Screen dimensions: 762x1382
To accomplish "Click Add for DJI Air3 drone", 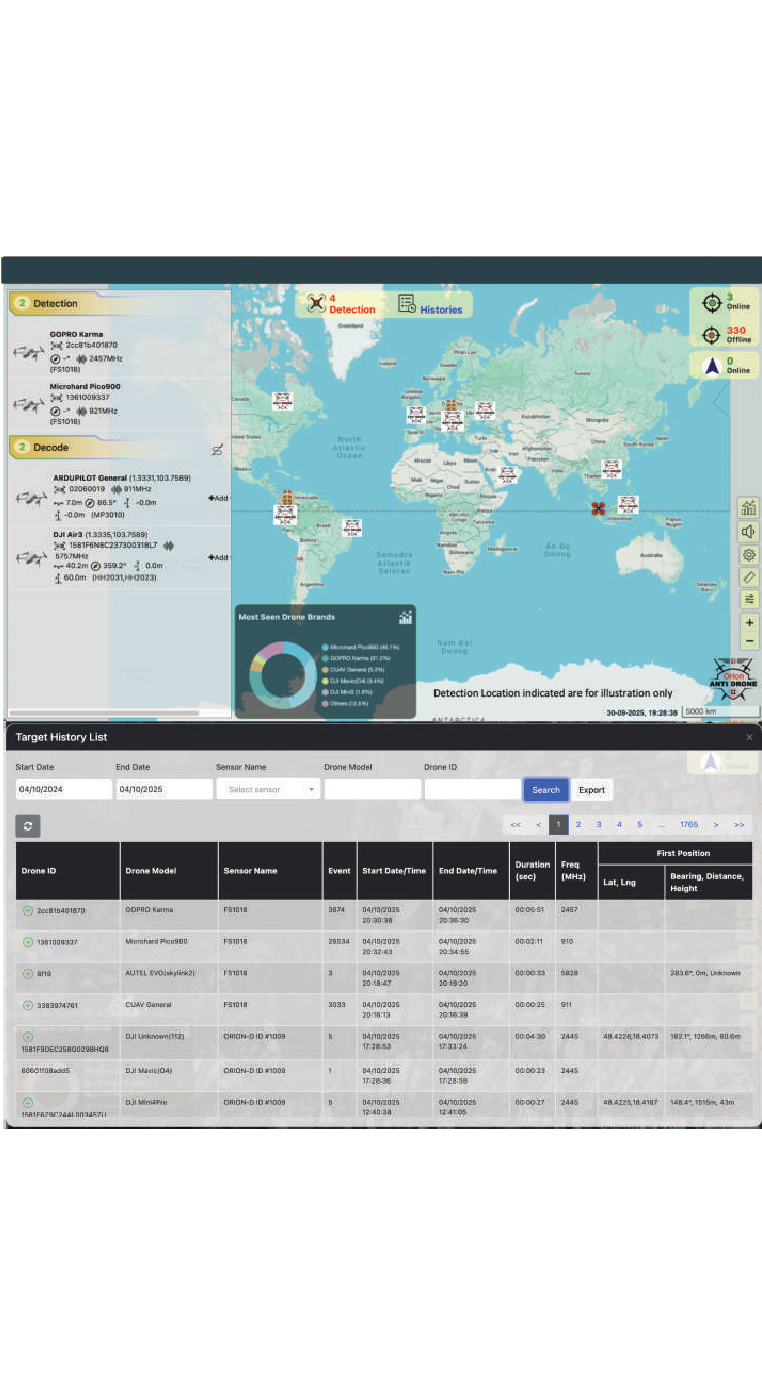I will 218,557.
